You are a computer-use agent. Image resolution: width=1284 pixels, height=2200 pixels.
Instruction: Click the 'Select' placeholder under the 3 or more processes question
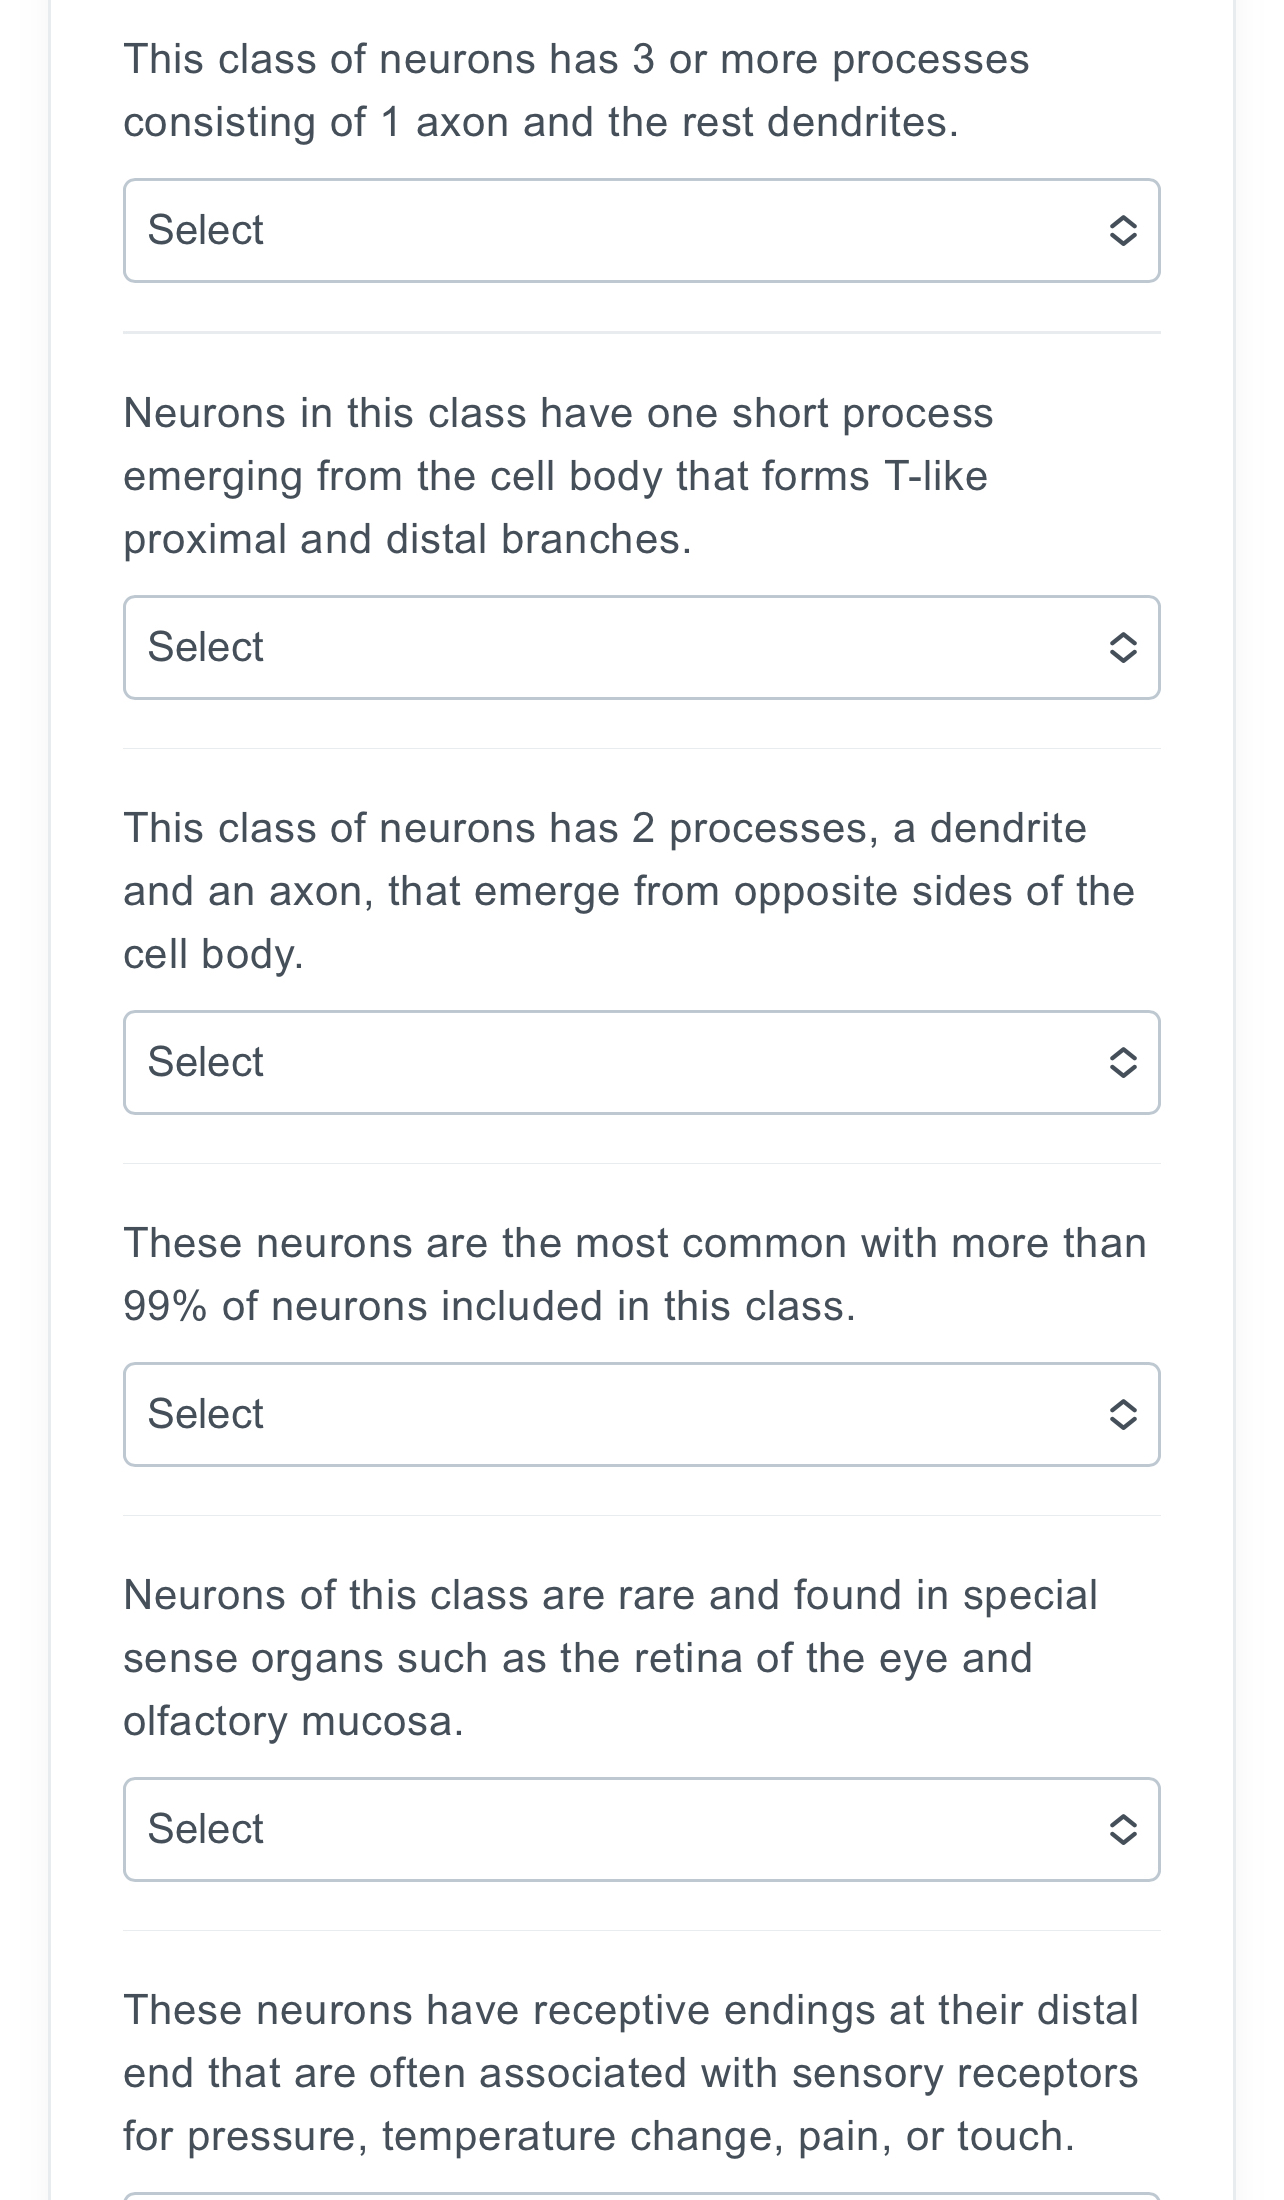click(205, 231)
